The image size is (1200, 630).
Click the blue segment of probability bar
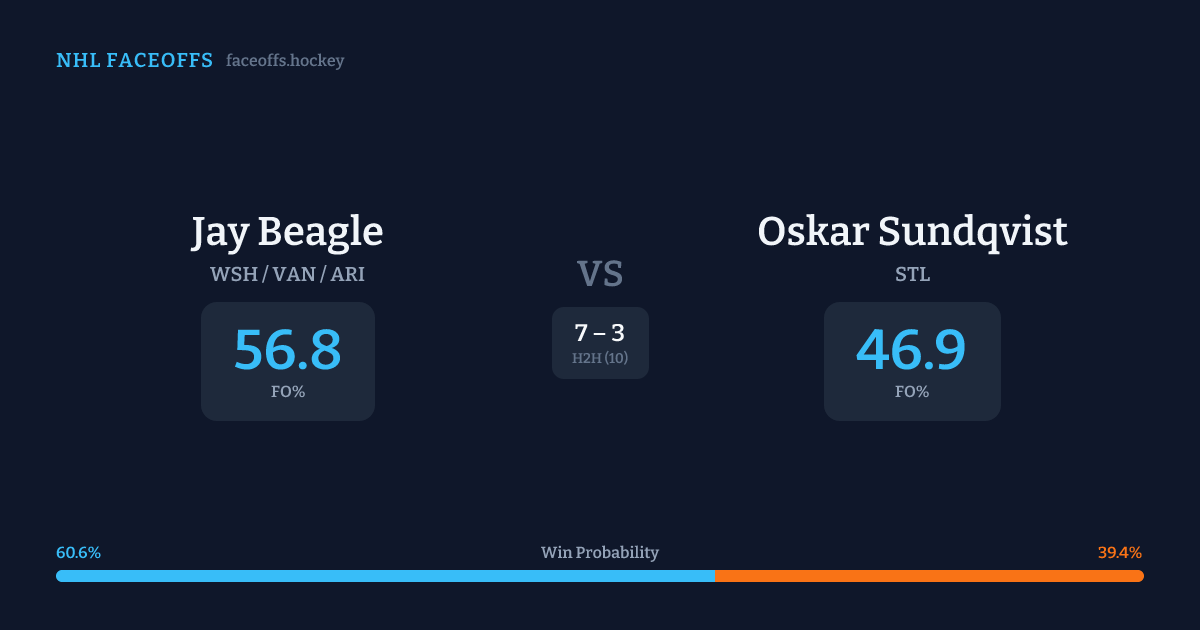pos(385,576)
